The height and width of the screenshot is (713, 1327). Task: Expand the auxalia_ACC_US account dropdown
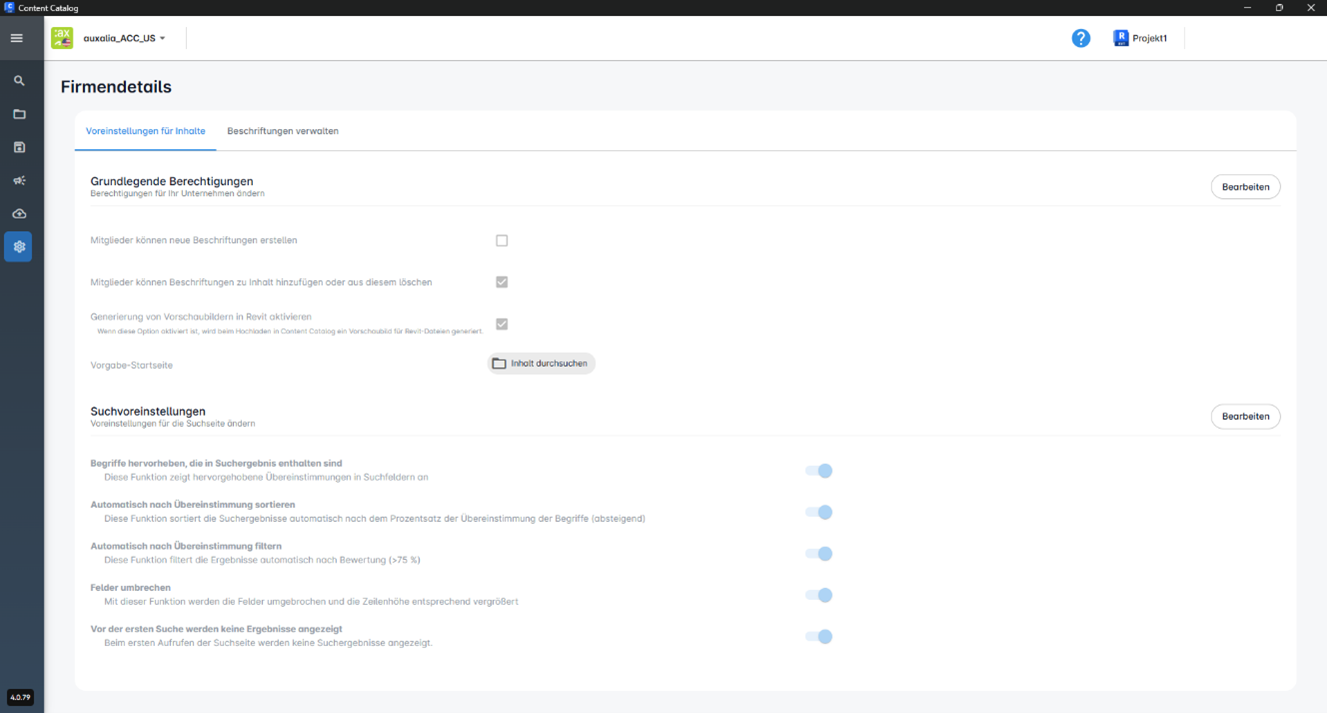click(x=125, y=38)
